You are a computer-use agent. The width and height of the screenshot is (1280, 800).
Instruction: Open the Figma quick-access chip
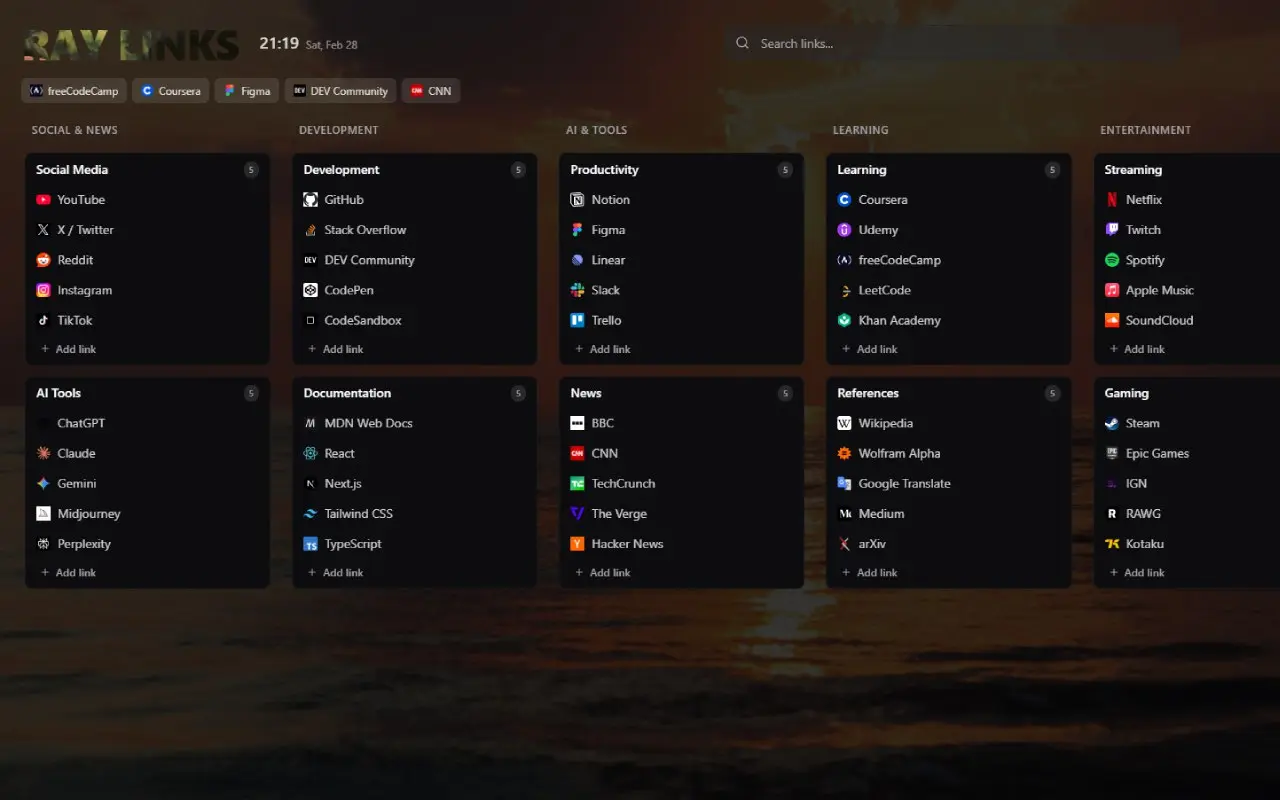tap(247, 91)
